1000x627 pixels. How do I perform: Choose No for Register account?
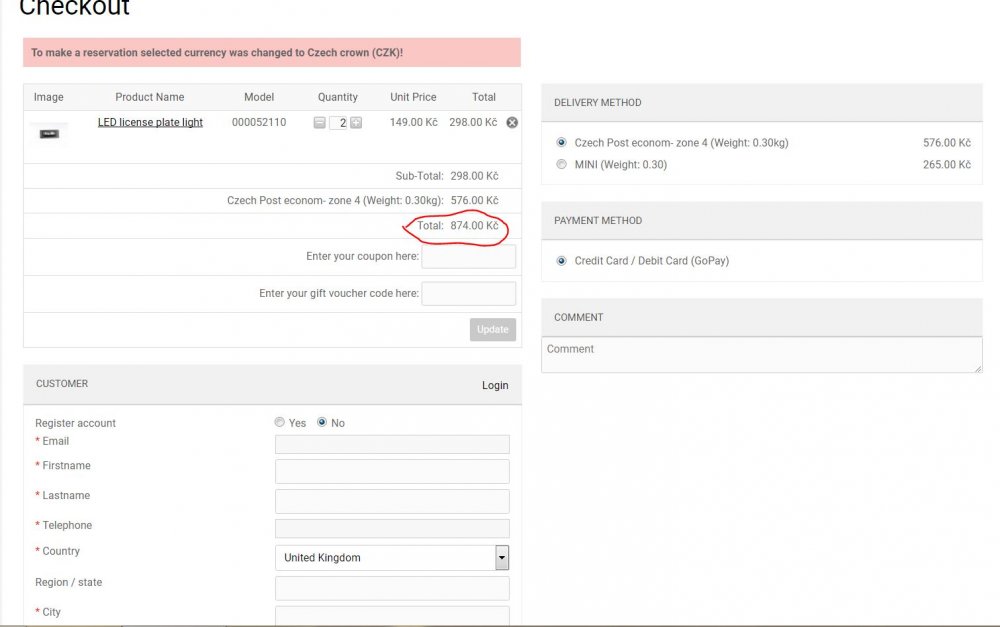pyautogui.click(x=322, y=422)
